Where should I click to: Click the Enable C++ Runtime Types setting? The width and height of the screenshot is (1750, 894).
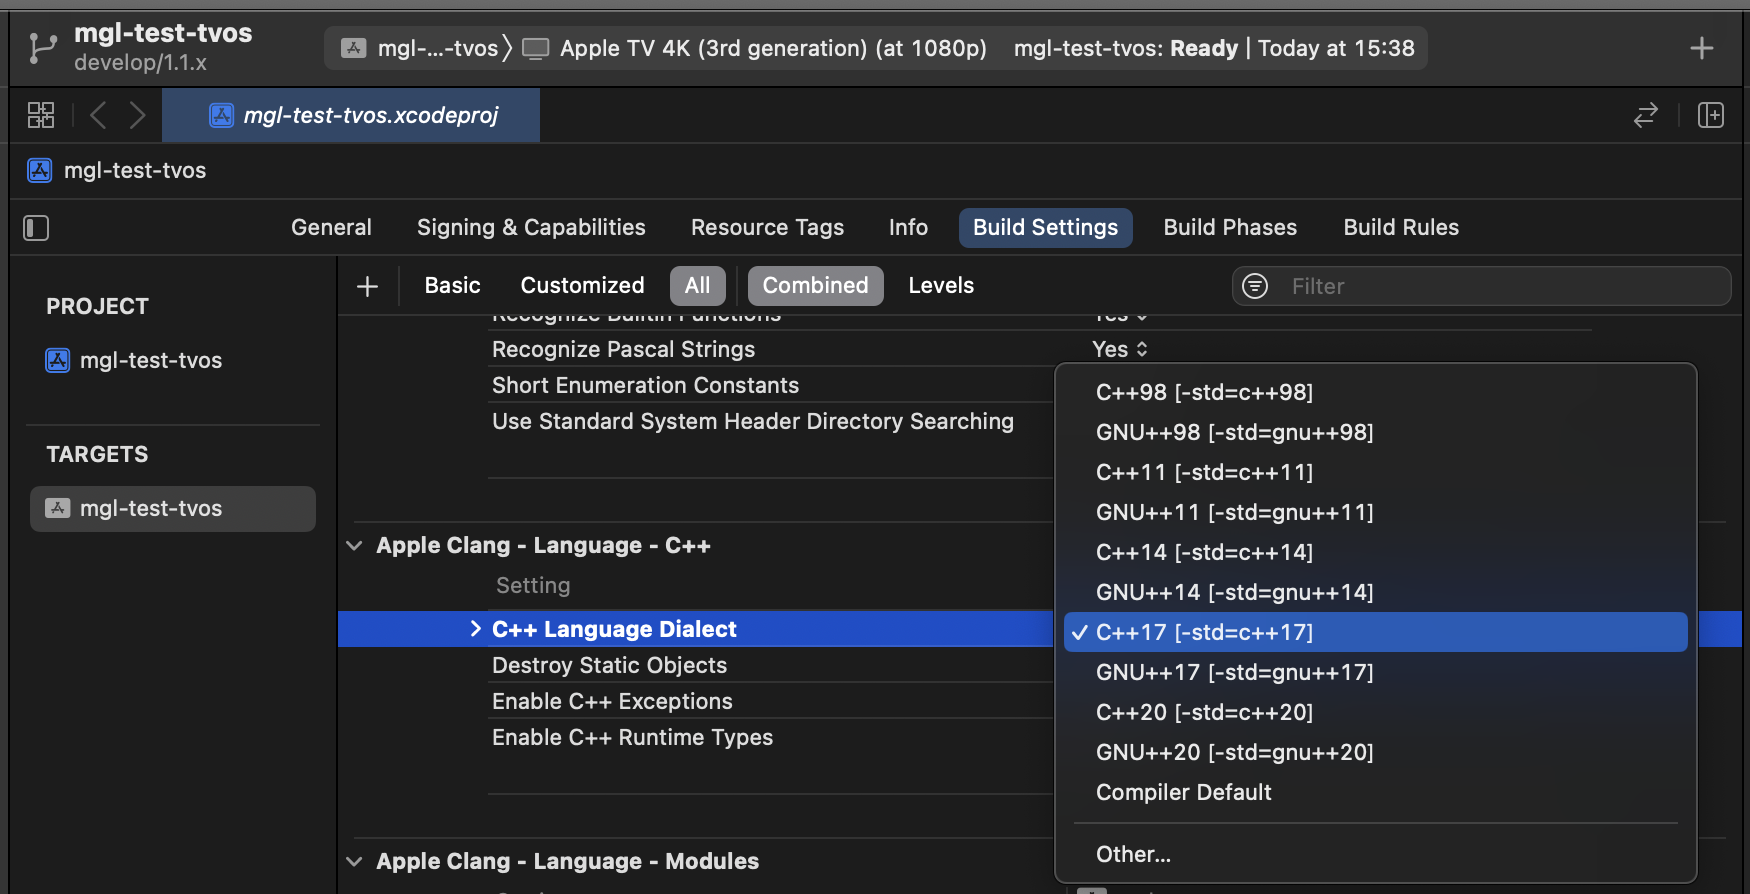(632, 738)
